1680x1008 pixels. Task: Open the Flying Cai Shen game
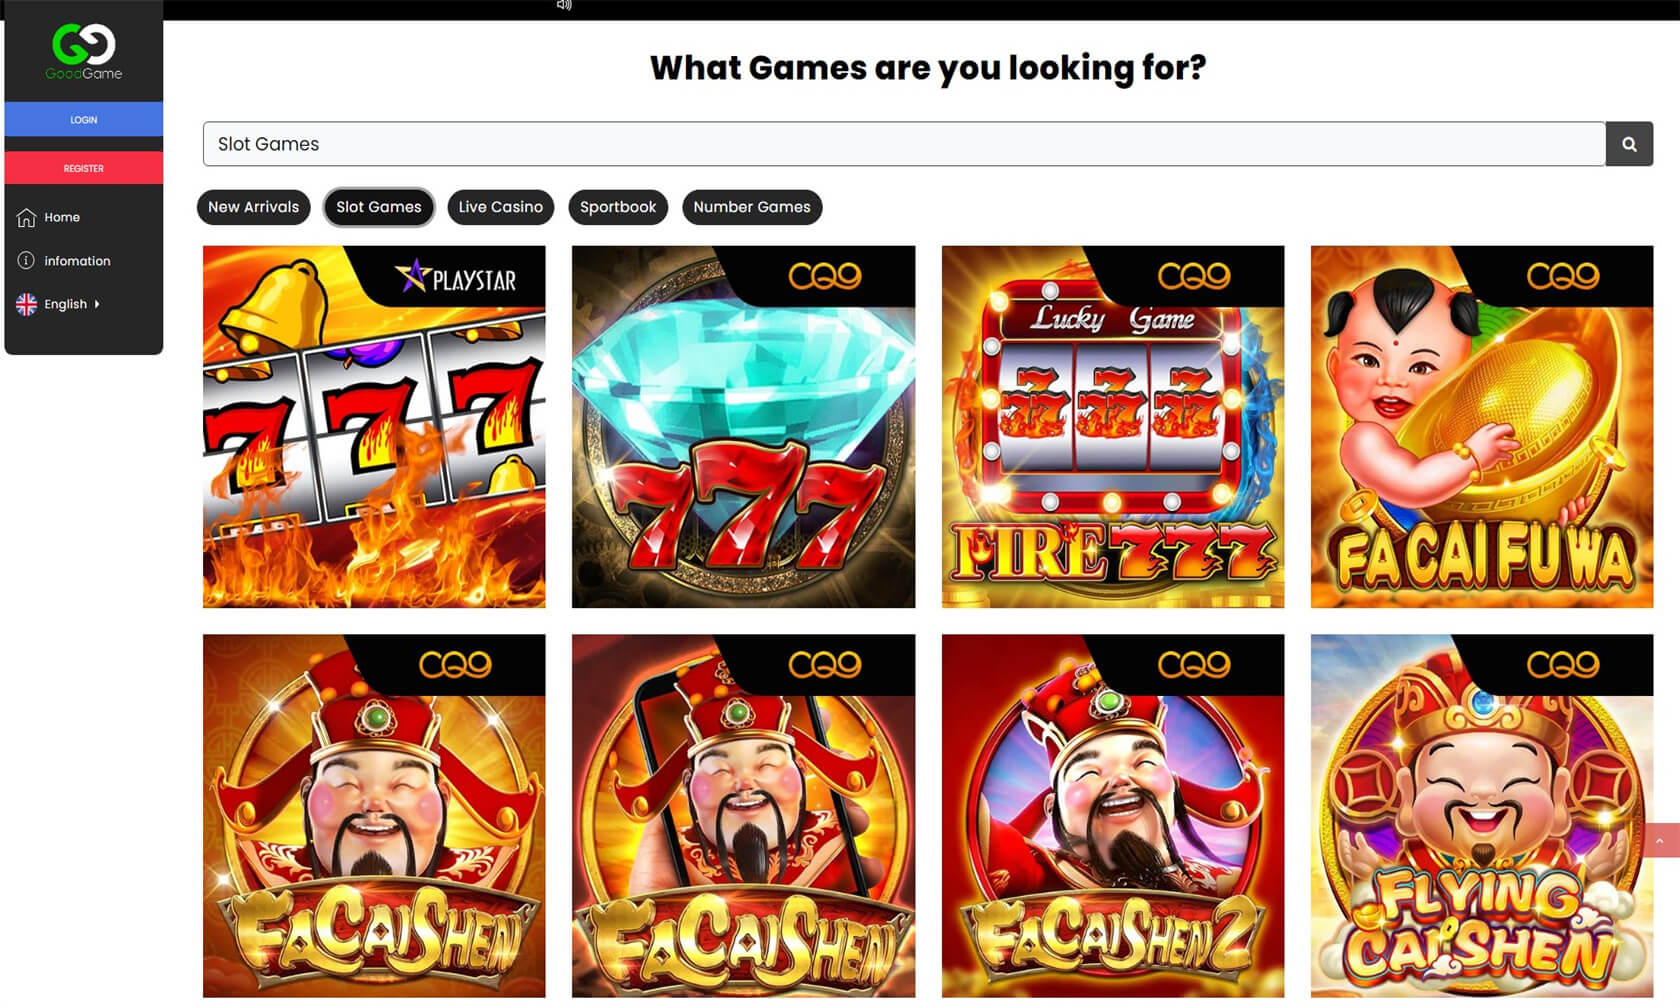click(1482, 816)
